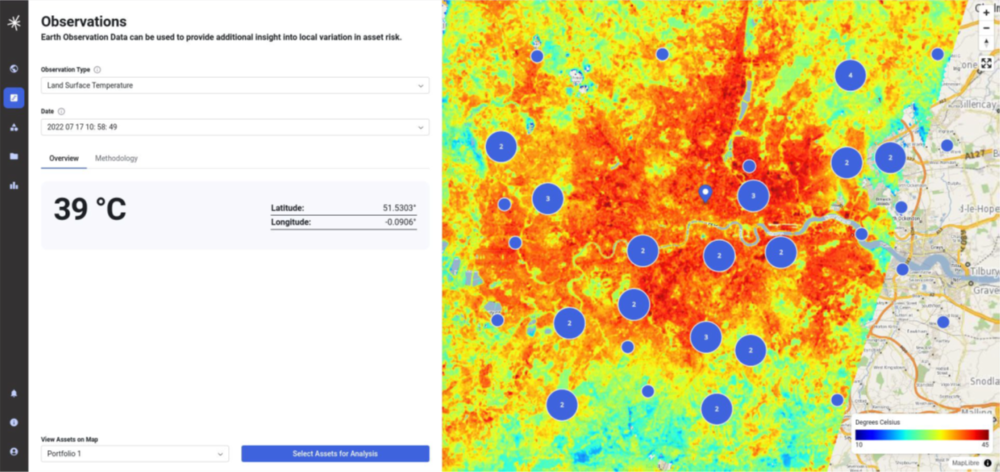Zoom out on the map
The width and height of the screenshot is (1000, 472).
coord(986,28)
